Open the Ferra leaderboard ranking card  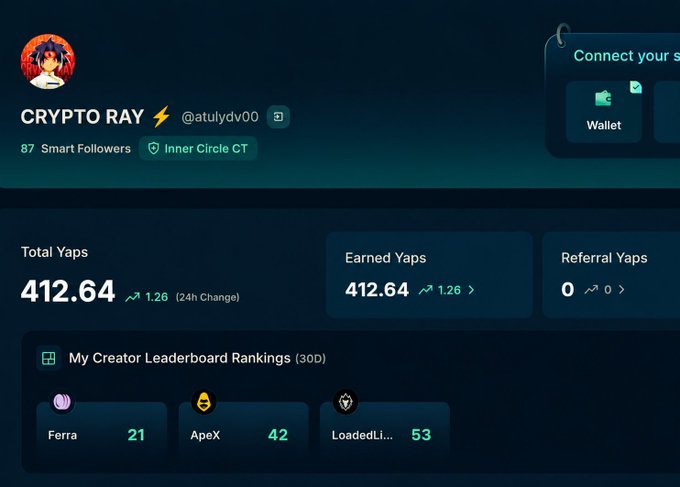[x=102, y=428]
